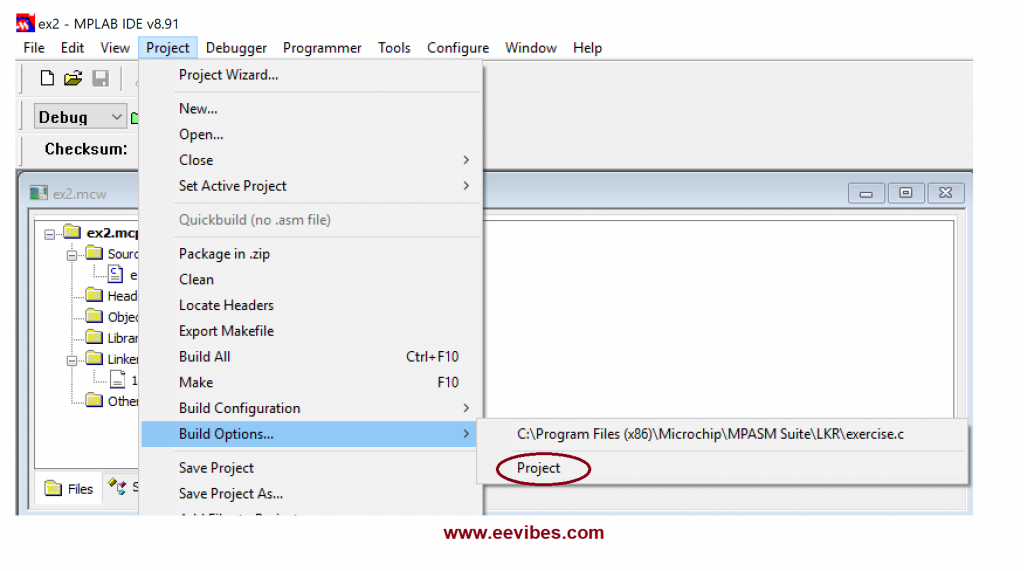Collapse the Linker Script tree node
1024x571 pixels.
72,360
